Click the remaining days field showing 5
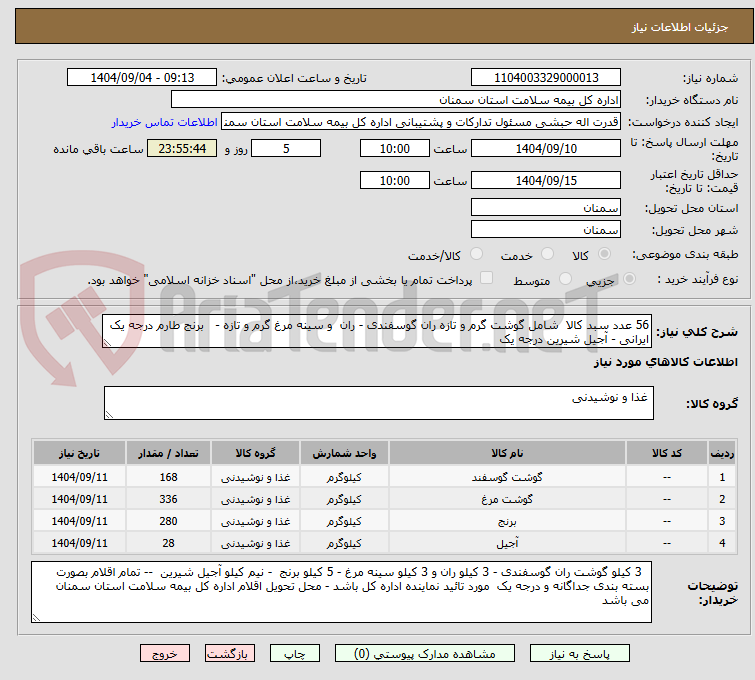The width and height of the screenshot is (755, 680). coord(286,148)
